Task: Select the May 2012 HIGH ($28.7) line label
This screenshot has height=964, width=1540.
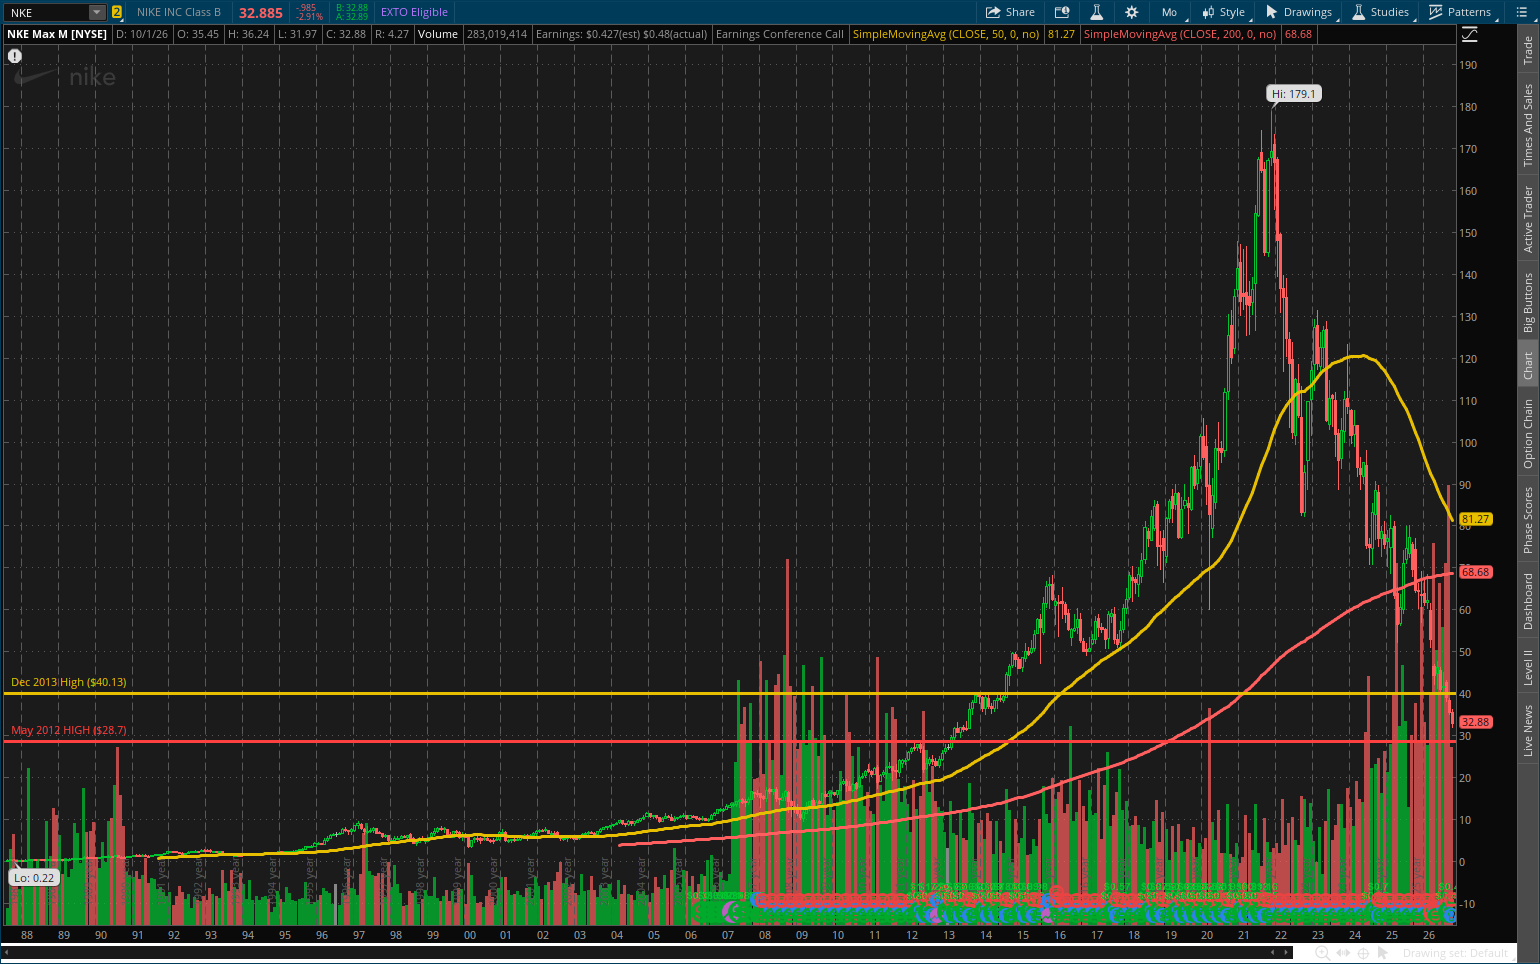Action: (69, 730)
